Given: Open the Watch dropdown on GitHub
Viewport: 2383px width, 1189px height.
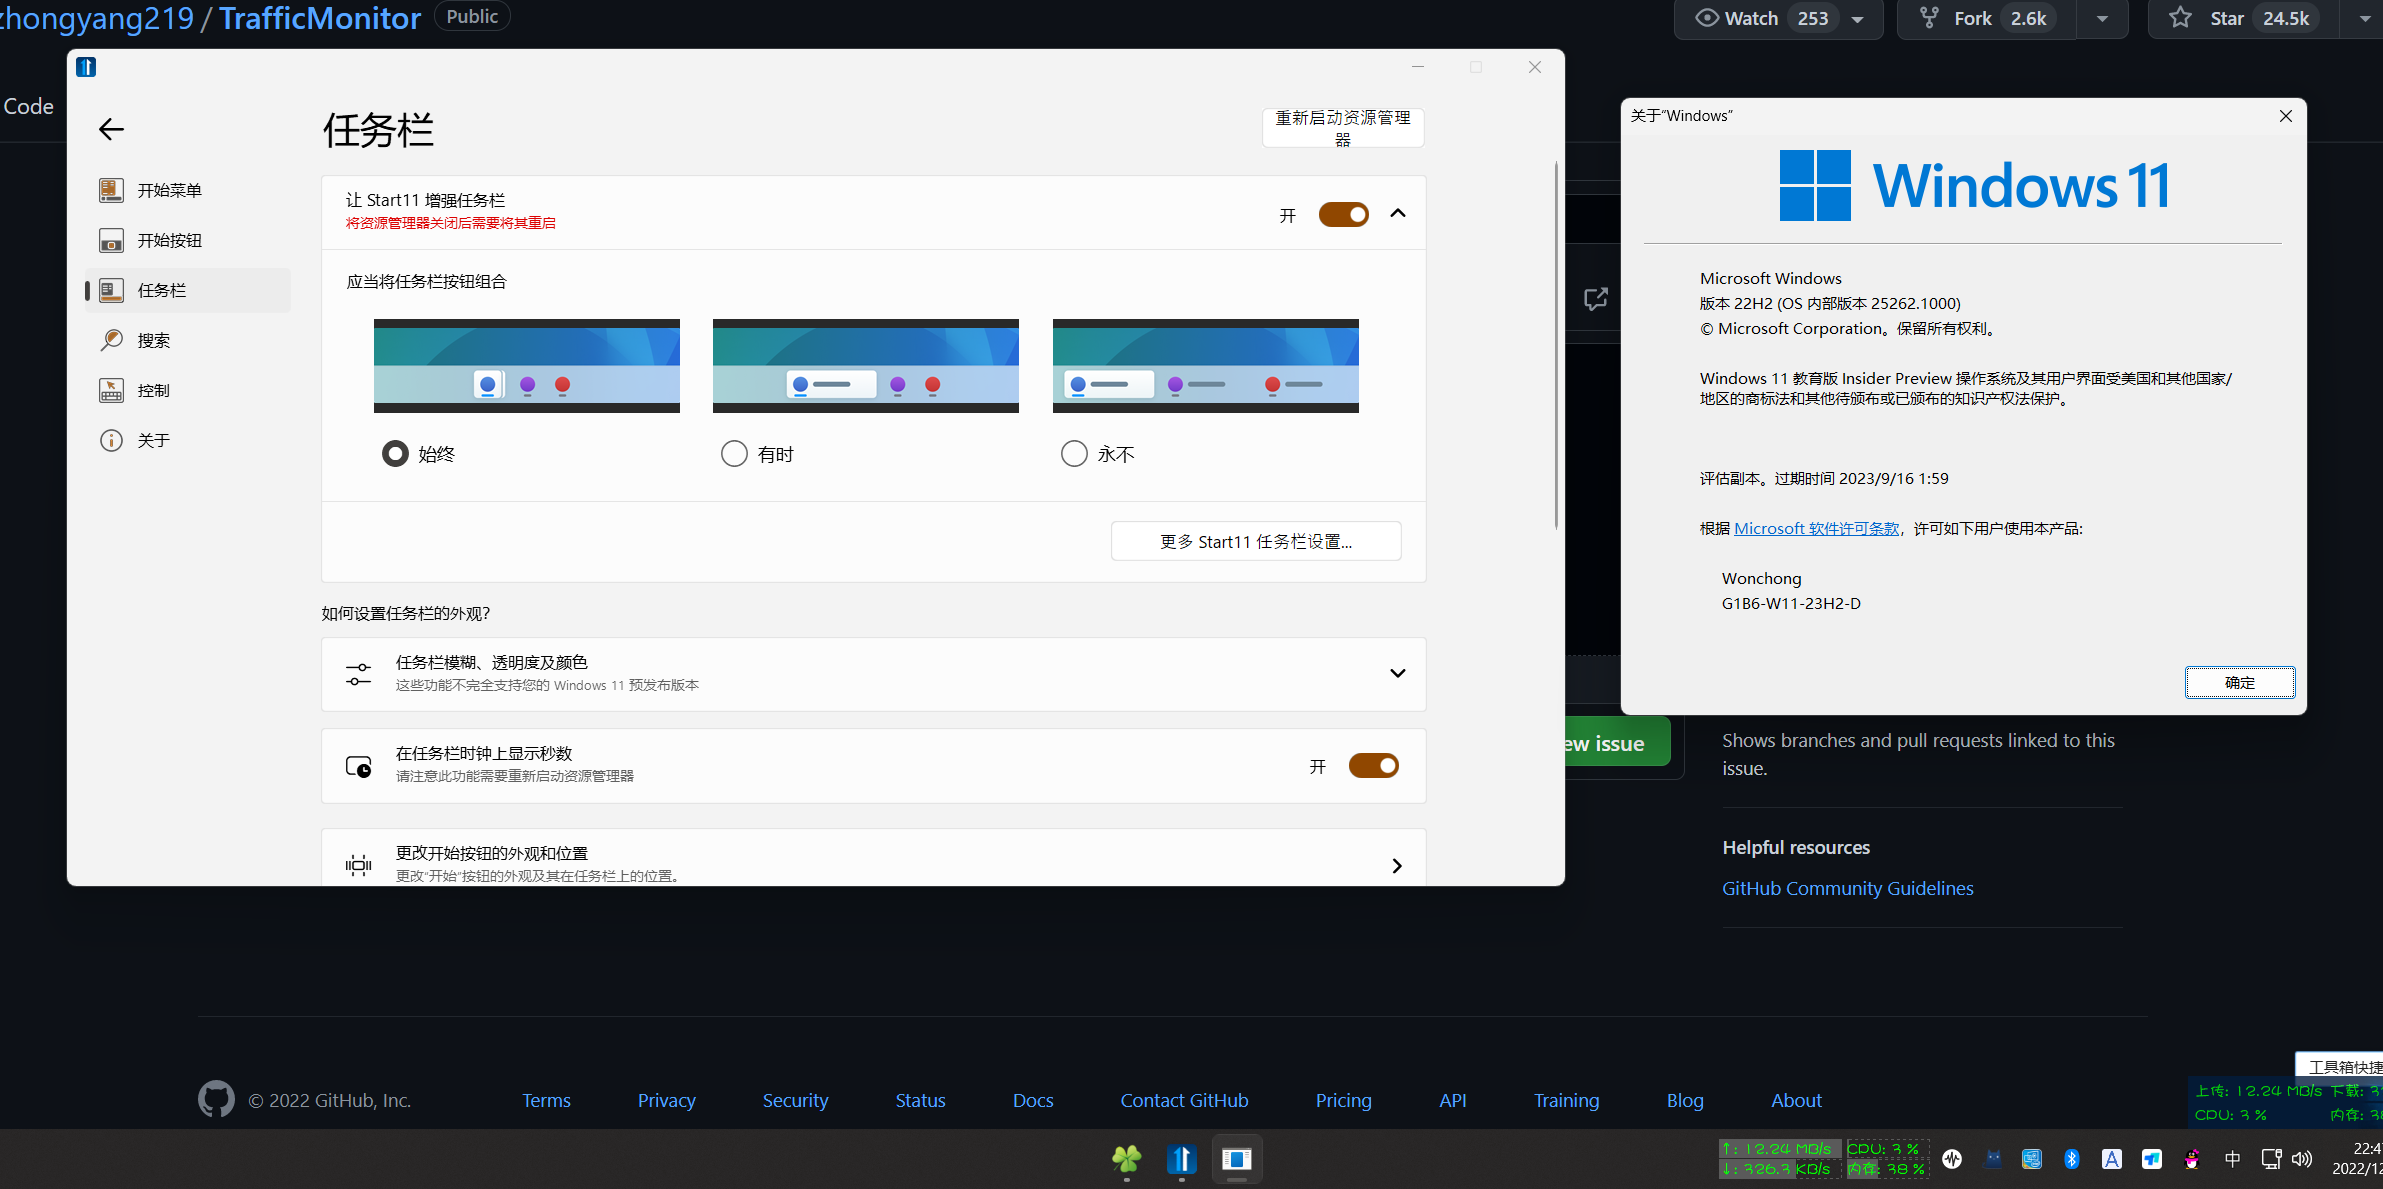Looking at the screenshot, I should point(1858,17).
